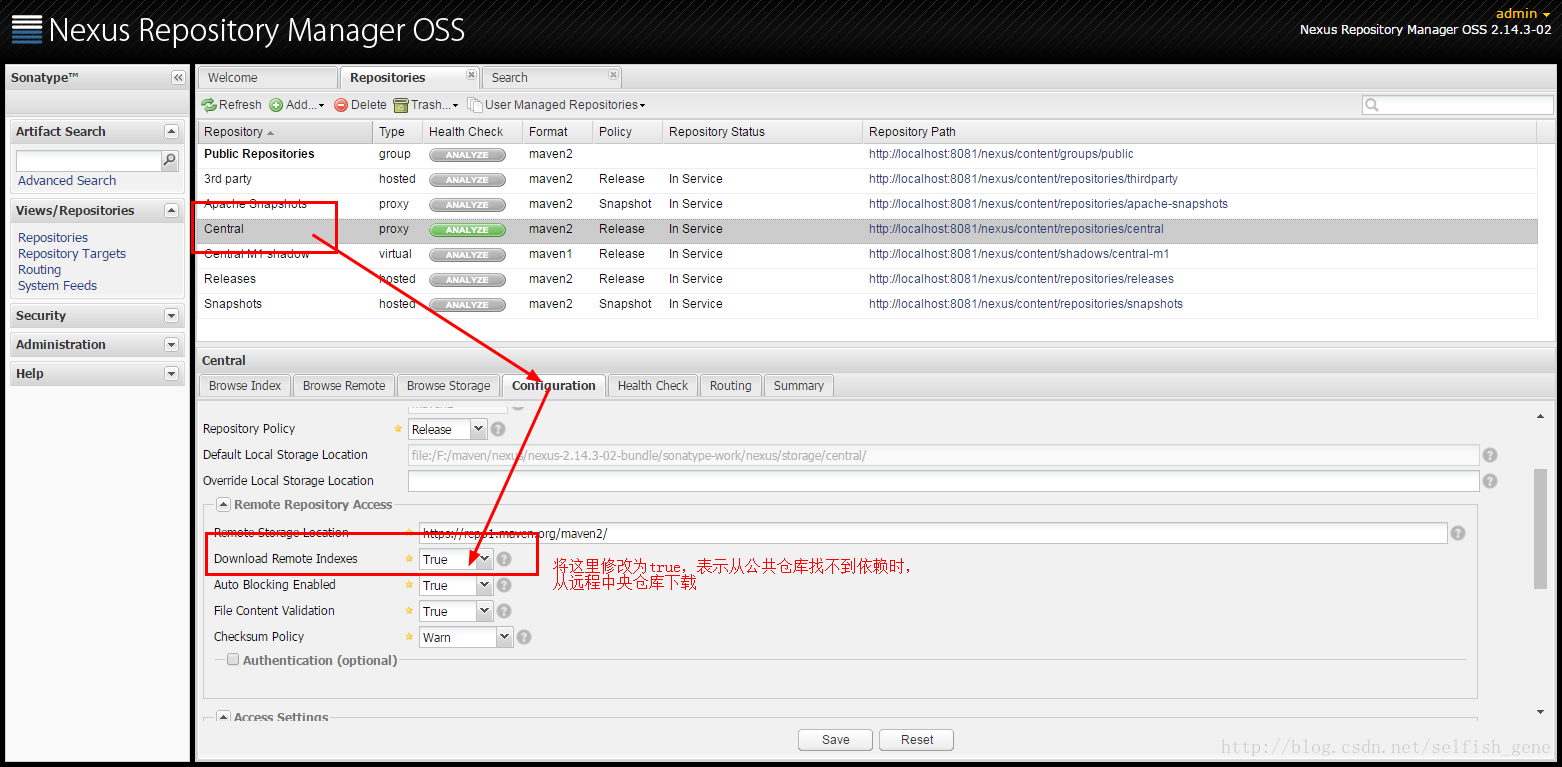Open the Routing tab
The width and height of the screenshot is (1562, 767).
(x=731, y=386)
